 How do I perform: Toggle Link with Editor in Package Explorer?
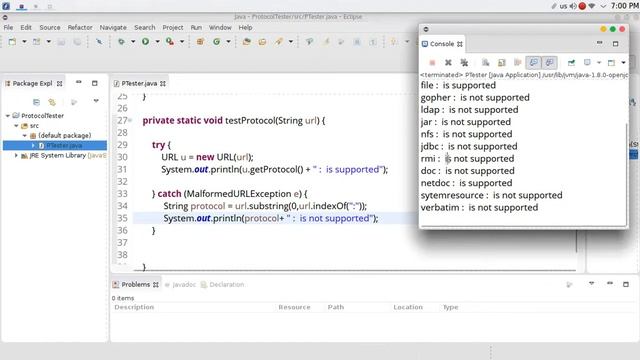pyautogui.click(x=52, y=102)
